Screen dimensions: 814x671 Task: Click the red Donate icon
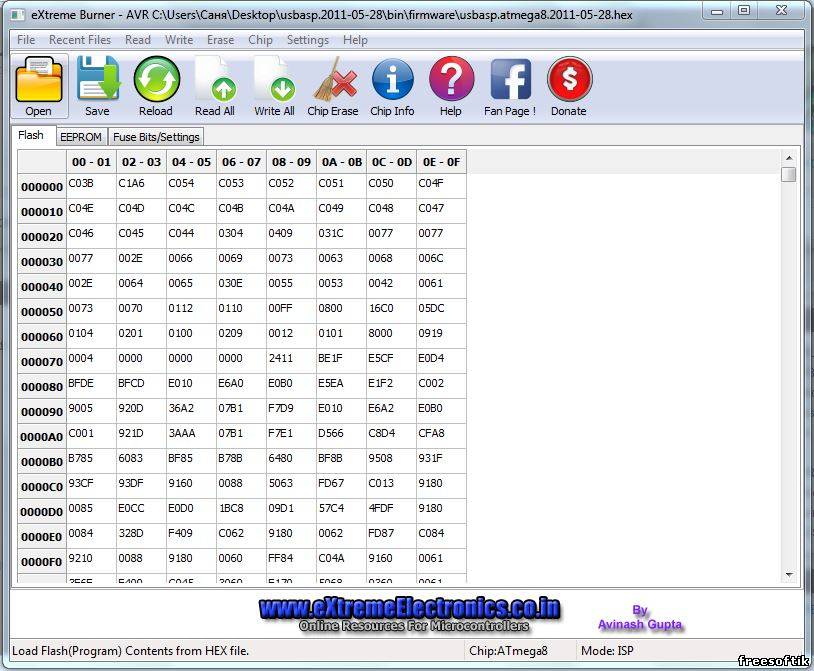[x=569, y=81]
